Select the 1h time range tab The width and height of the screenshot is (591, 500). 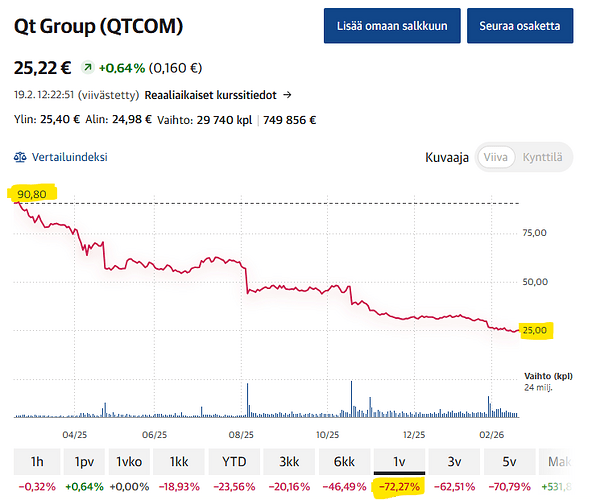point(37,462)
